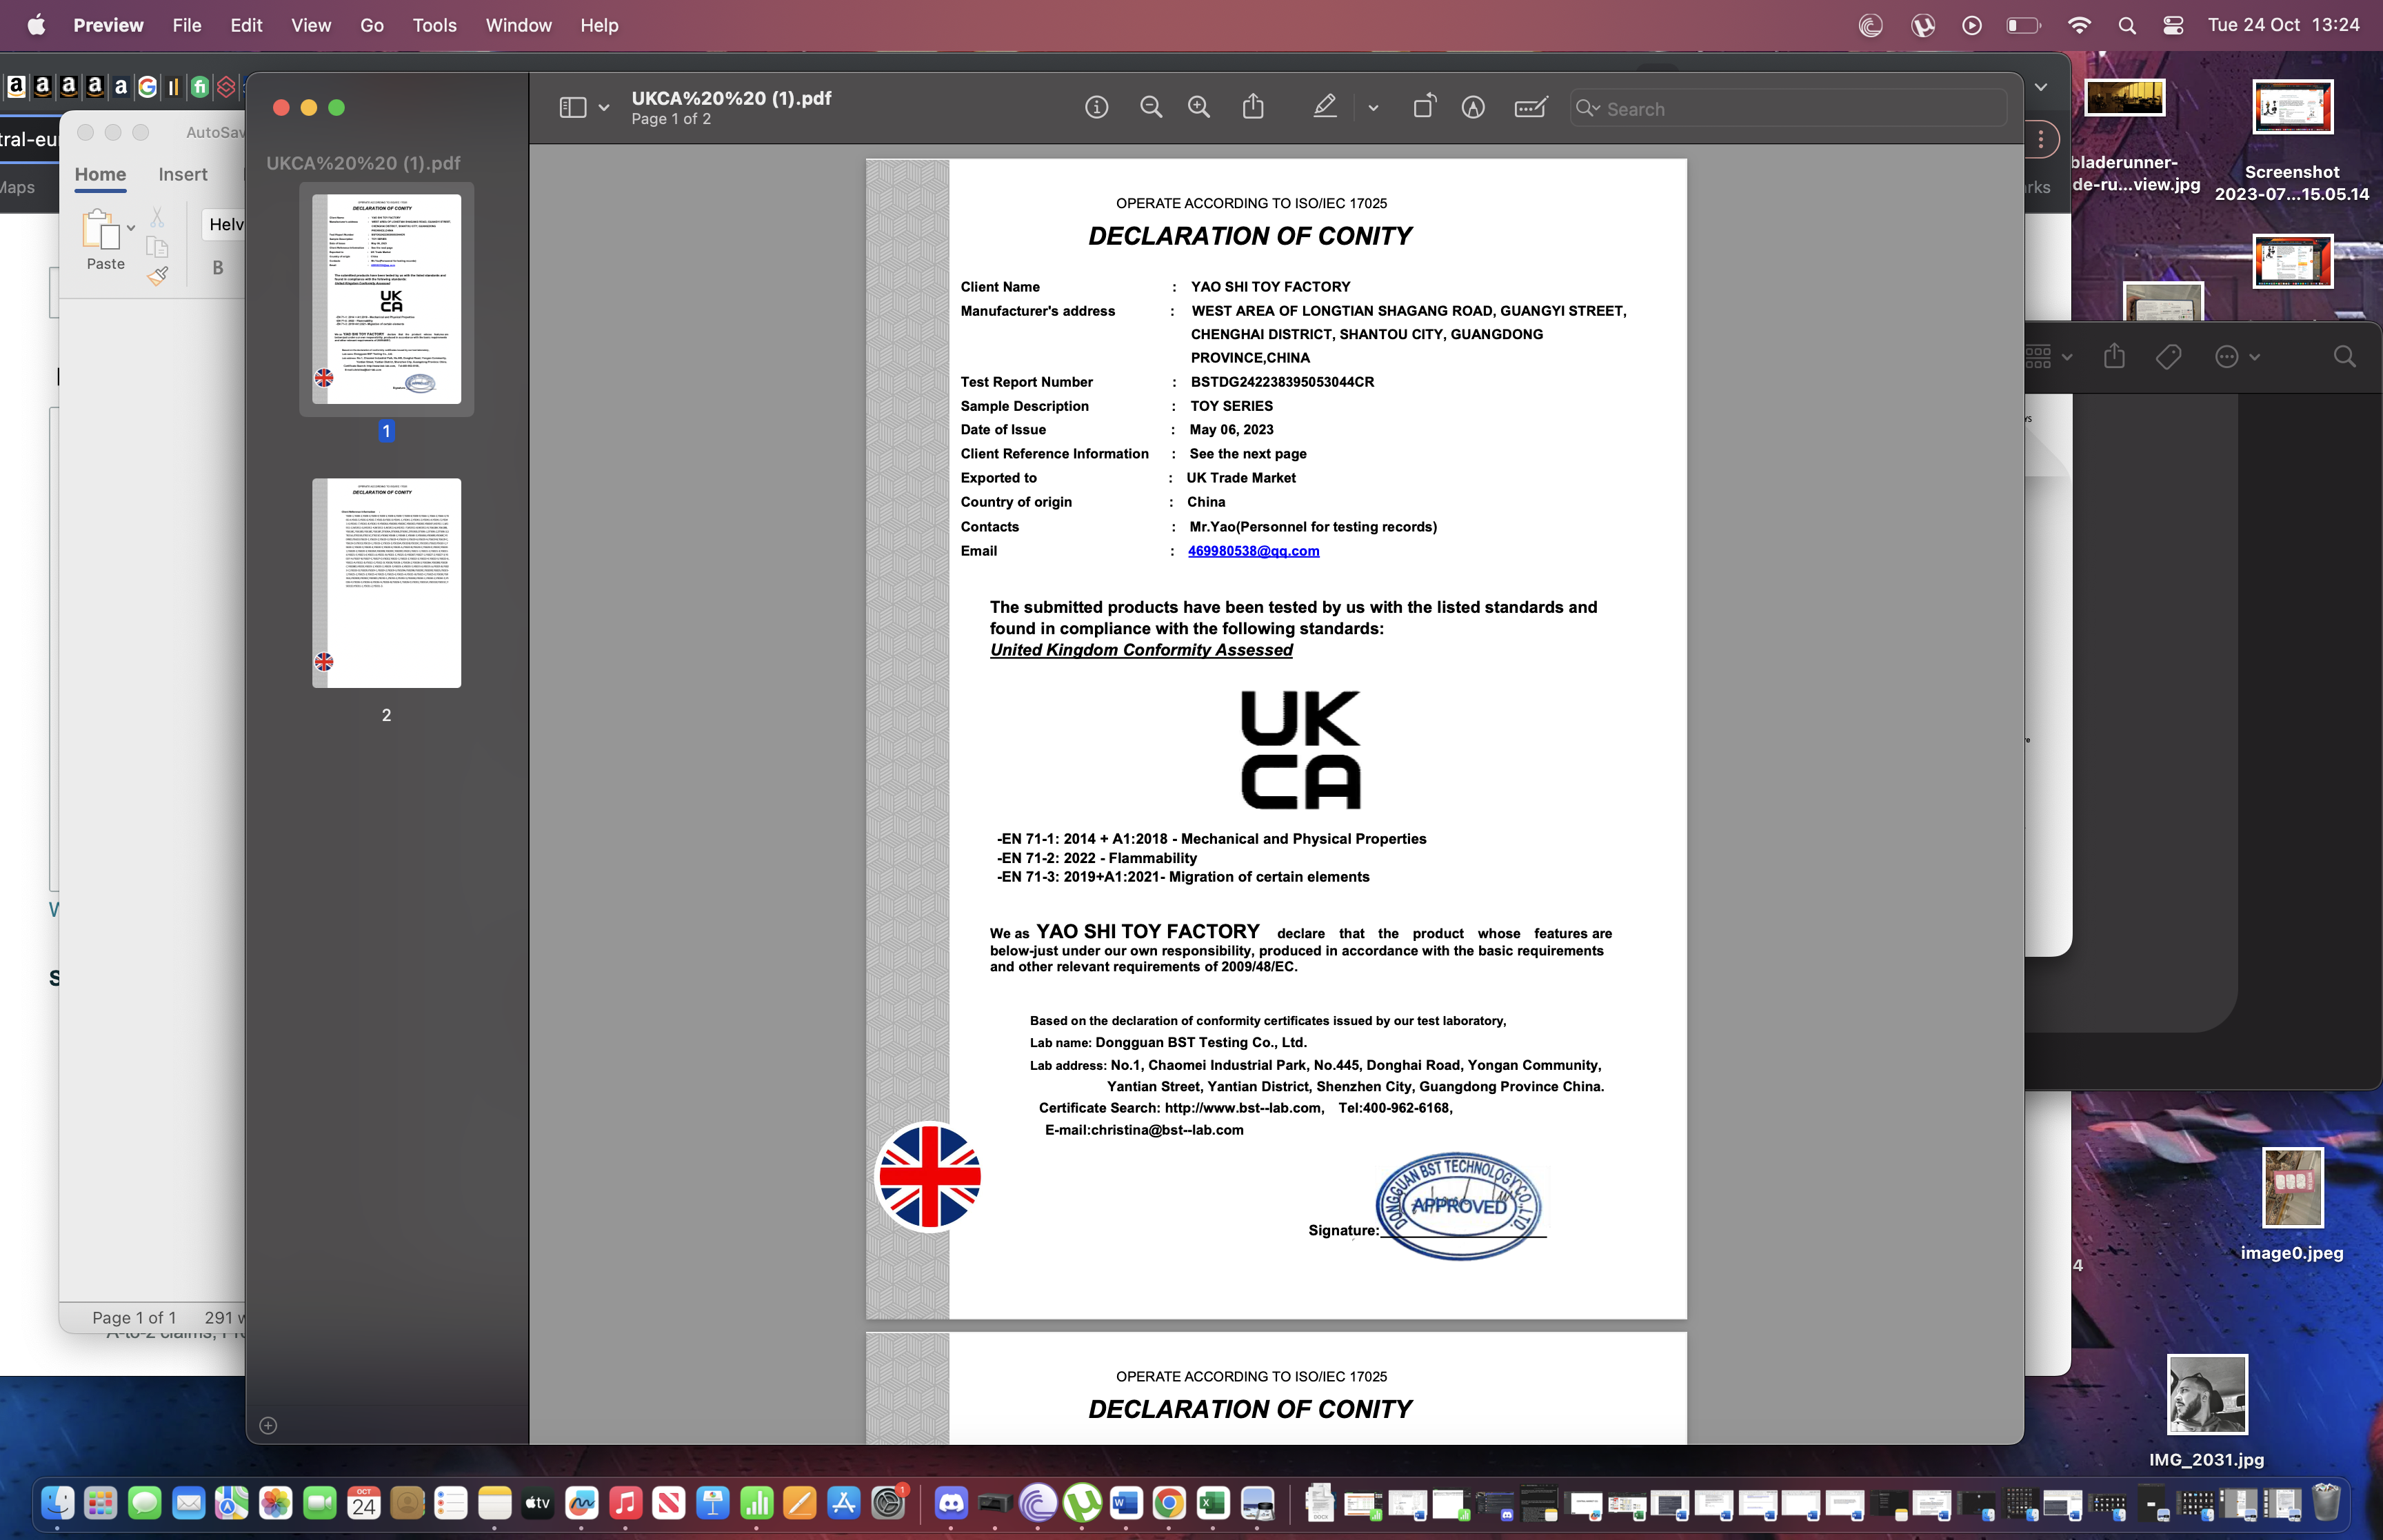The width and height of the screenshot is (2383, 1540).
Task: Switch to Home tab in Word window
Action: [100, 174]
